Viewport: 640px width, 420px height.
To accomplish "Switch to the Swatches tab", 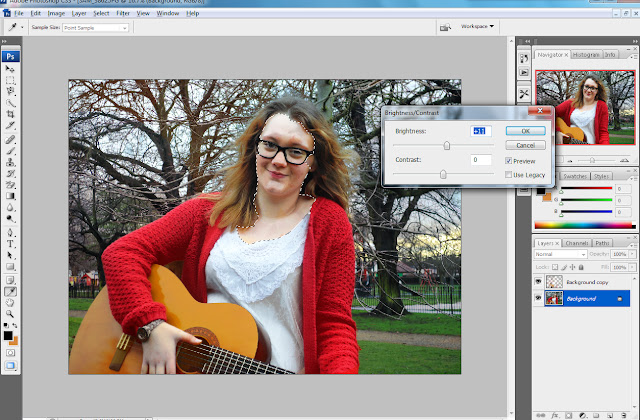I will 575,176.
